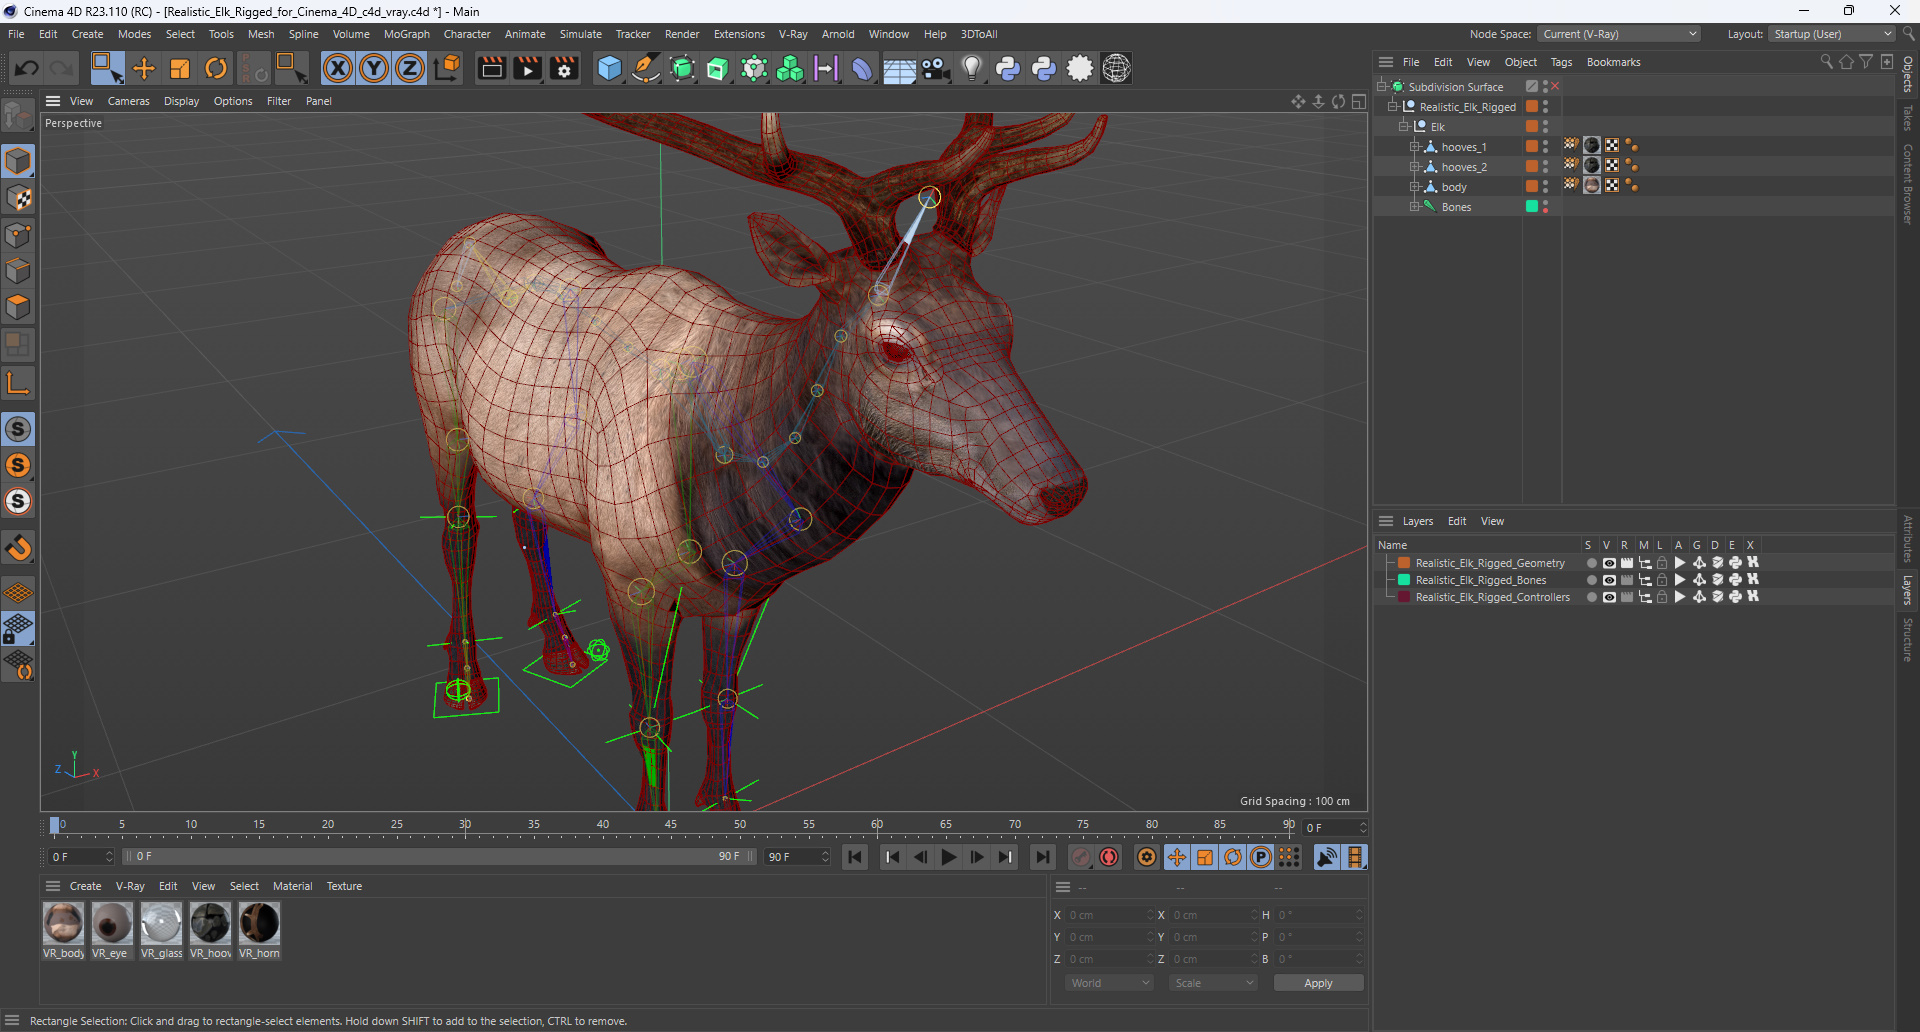Click the Play Forwards button

949,857
